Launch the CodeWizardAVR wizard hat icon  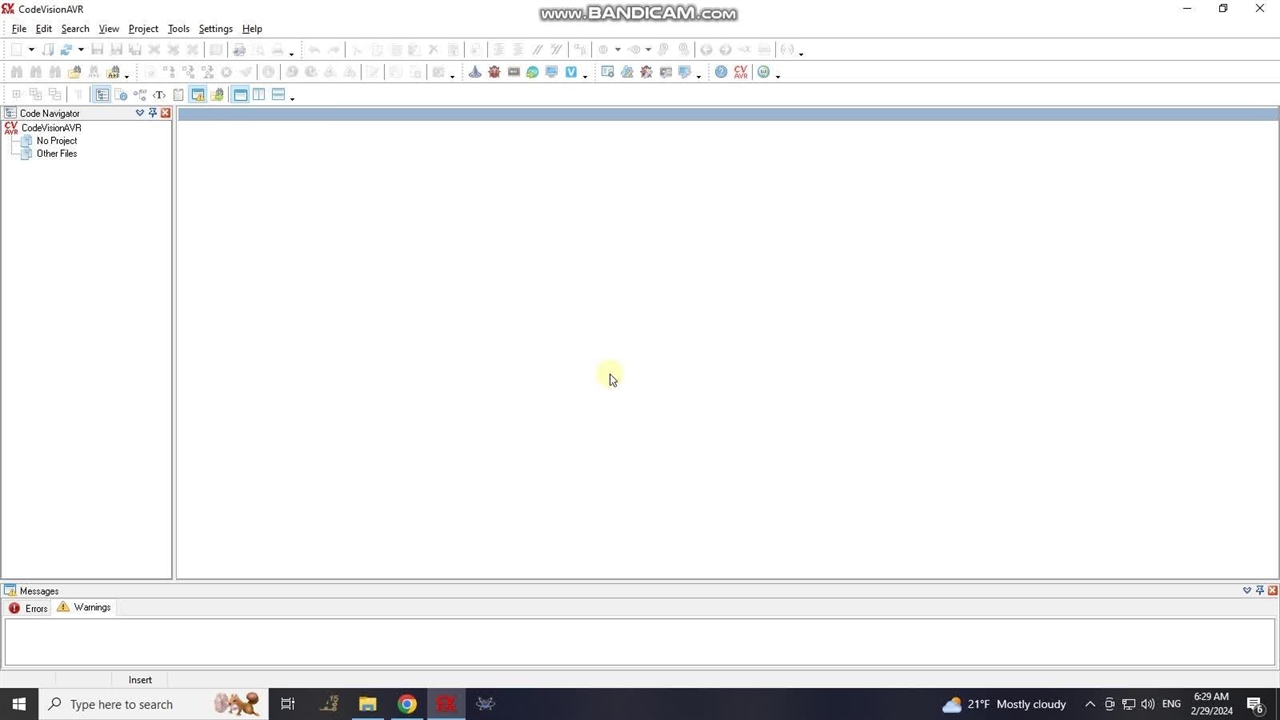pyautogui.click(x=475, y=72)
